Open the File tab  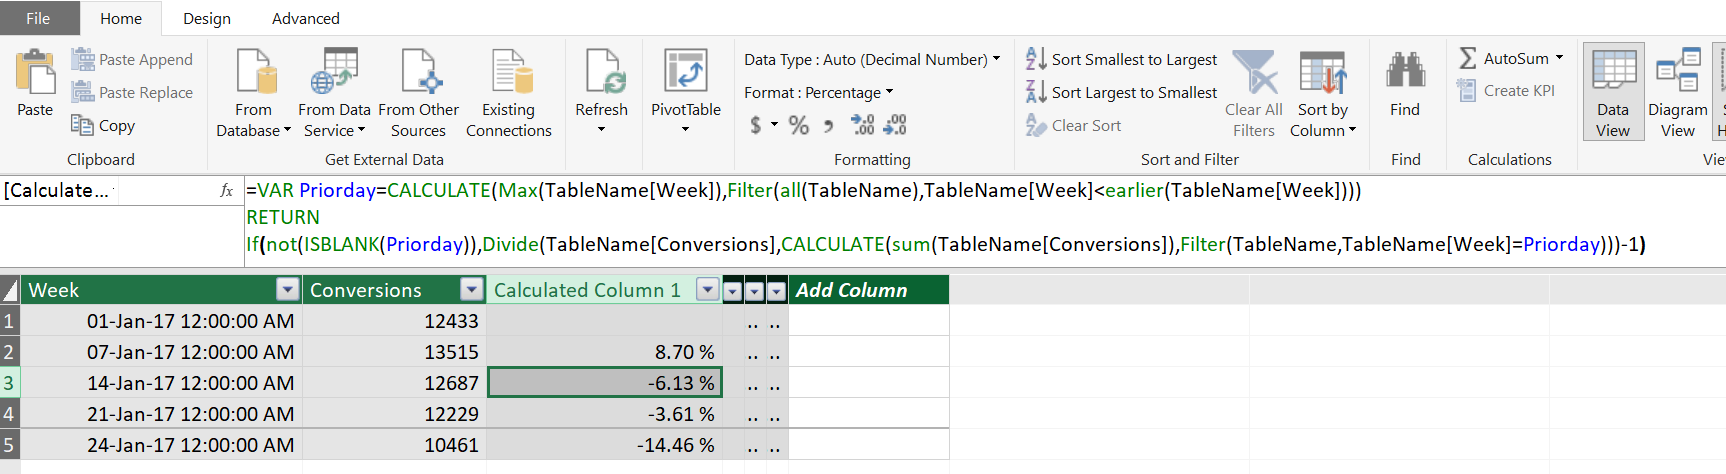39,18
